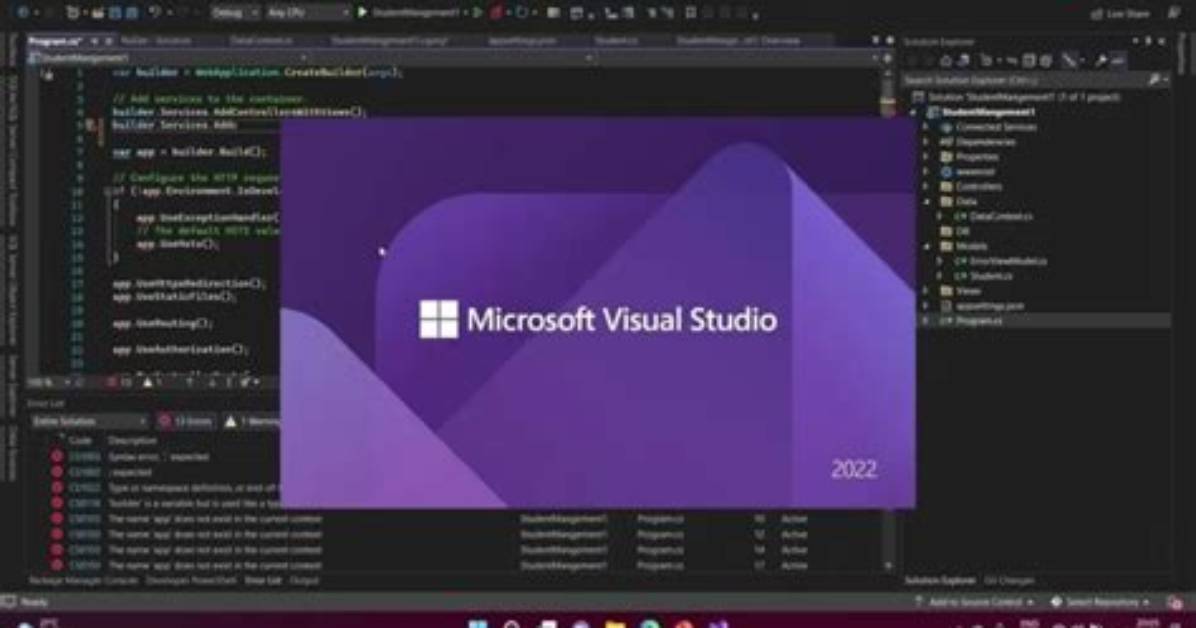Viewport: 1196px width, 628px height.
Task: Click the pin icon on Program.cs tab
Action: 95,40
